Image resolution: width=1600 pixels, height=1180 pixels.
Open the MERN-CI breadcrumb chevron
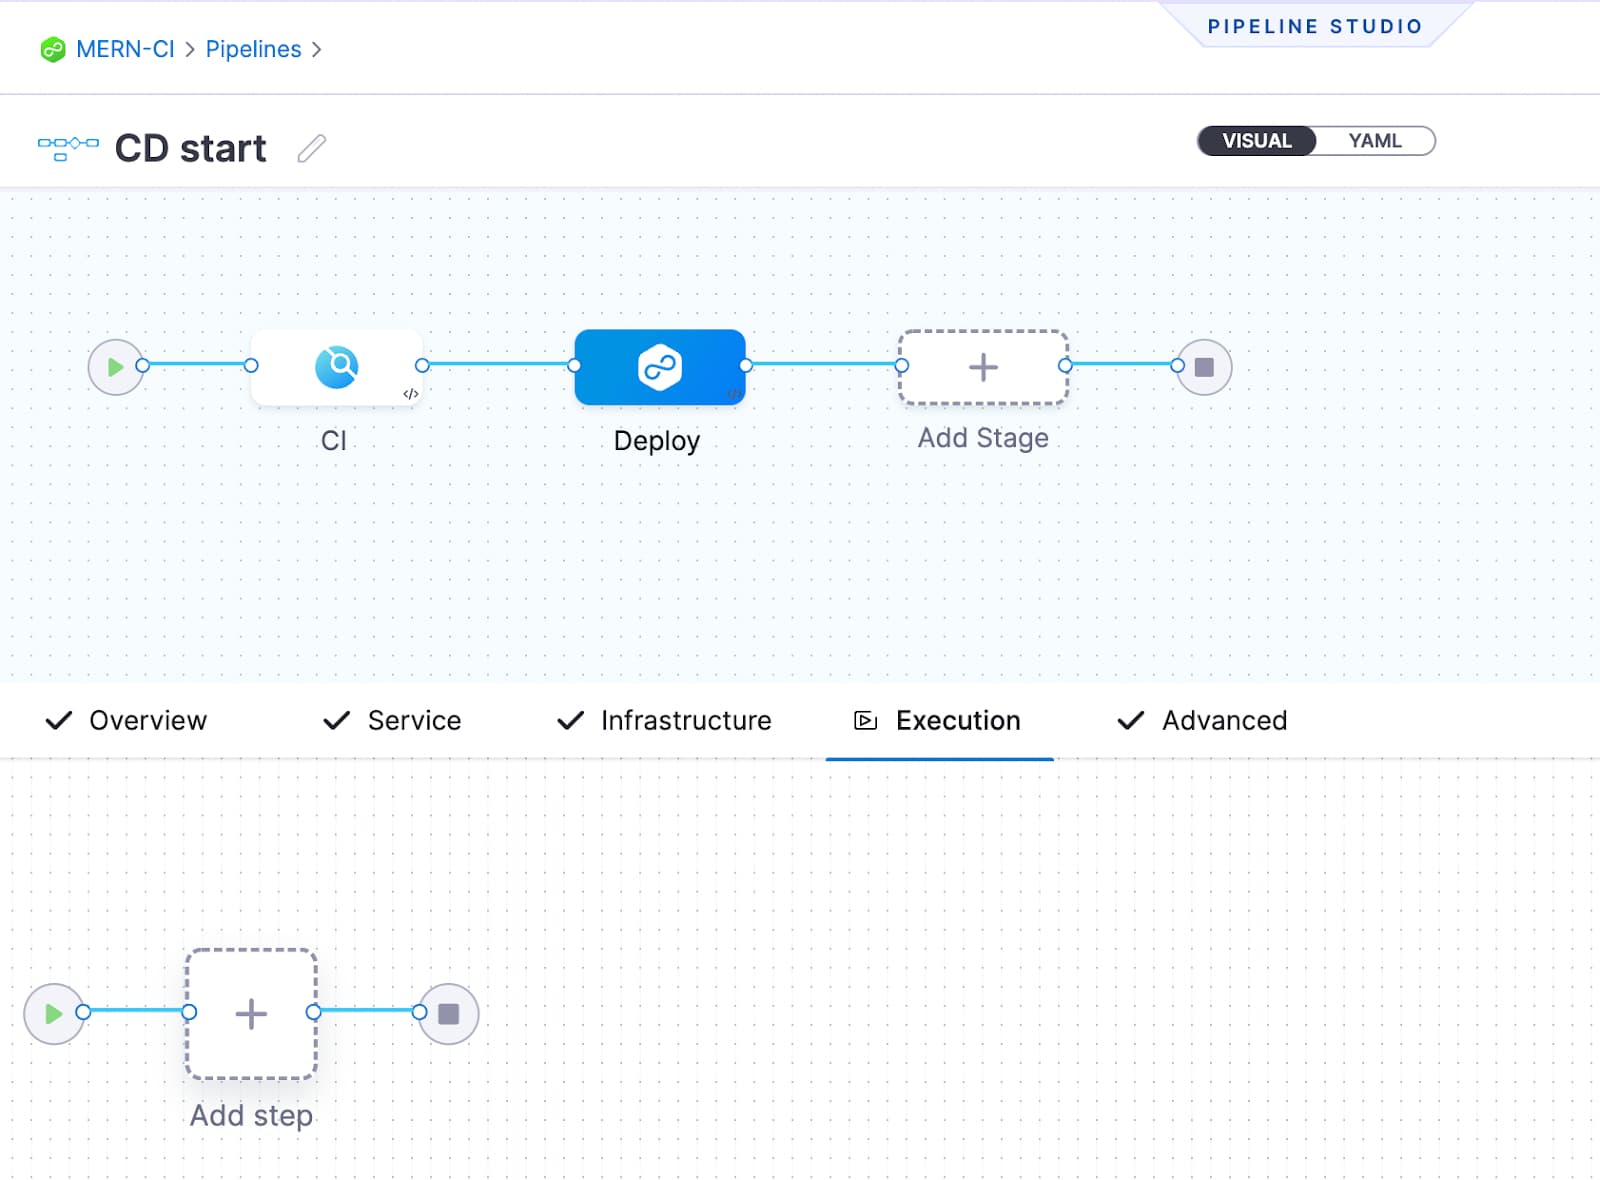coord(189,49)
